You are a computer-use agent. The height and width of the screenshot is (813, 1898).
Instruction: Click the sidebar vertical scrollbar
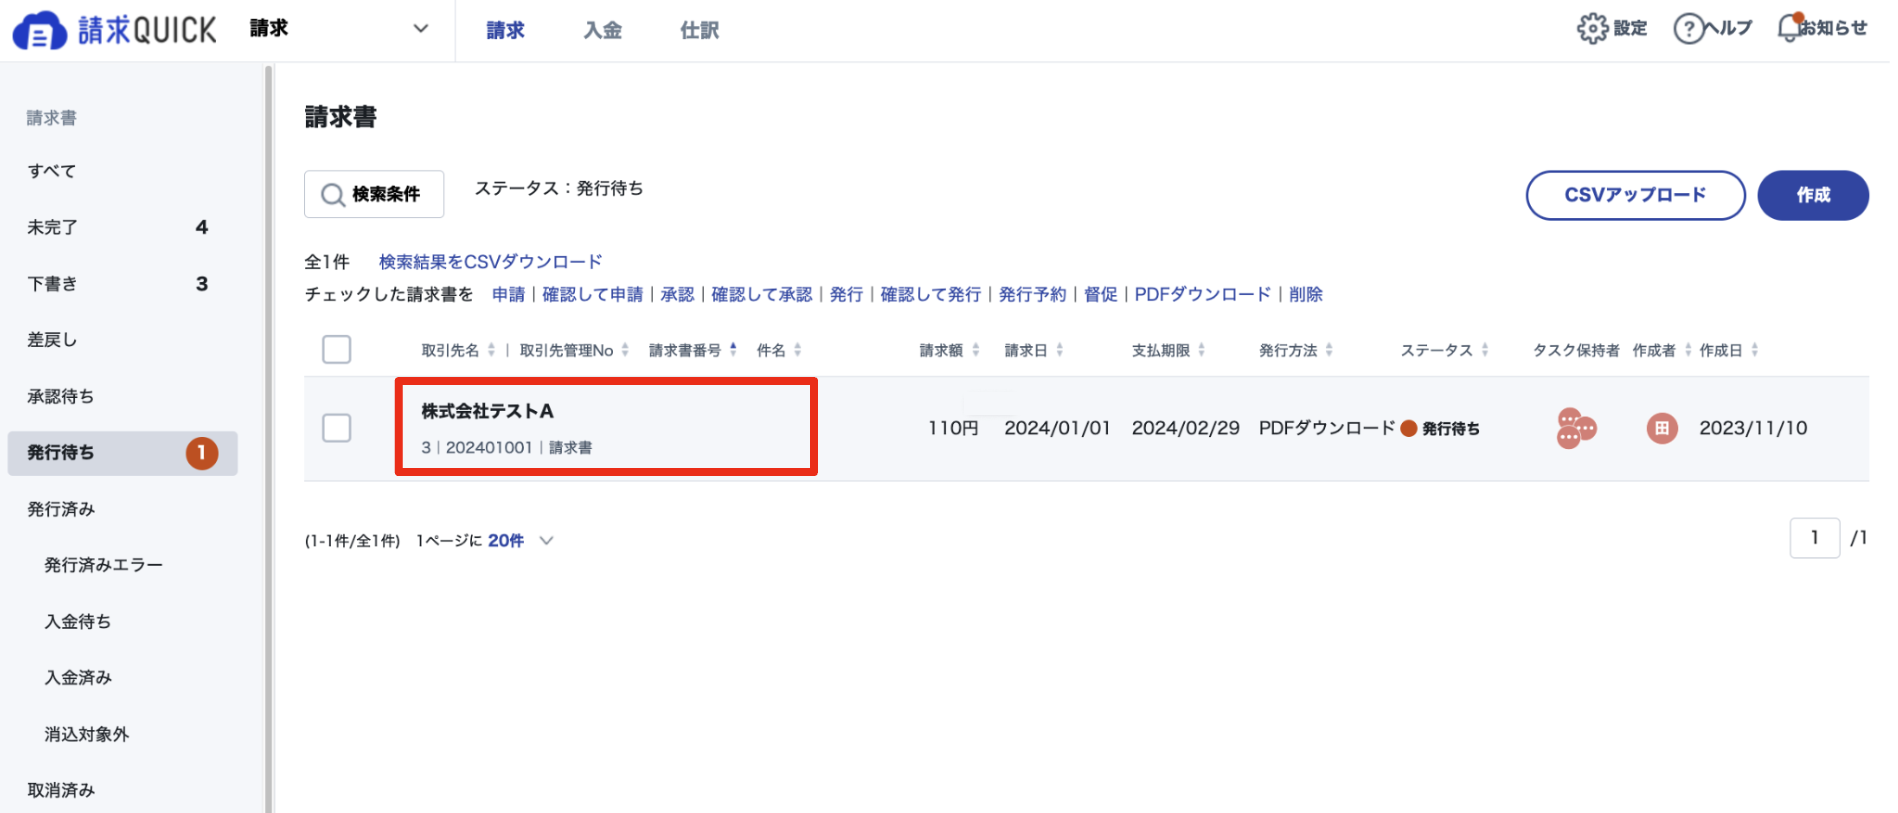coord(268,438)
